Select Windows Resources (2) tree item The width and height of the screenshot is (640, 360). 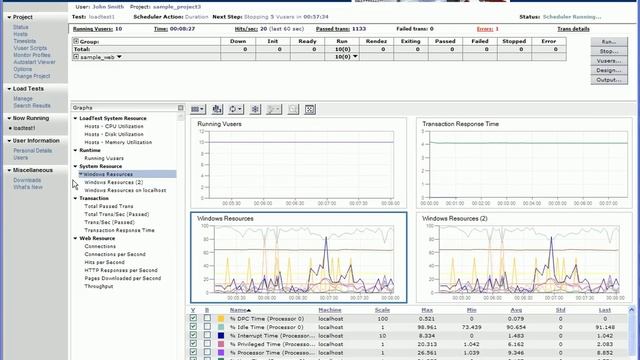tap(113, 182)
